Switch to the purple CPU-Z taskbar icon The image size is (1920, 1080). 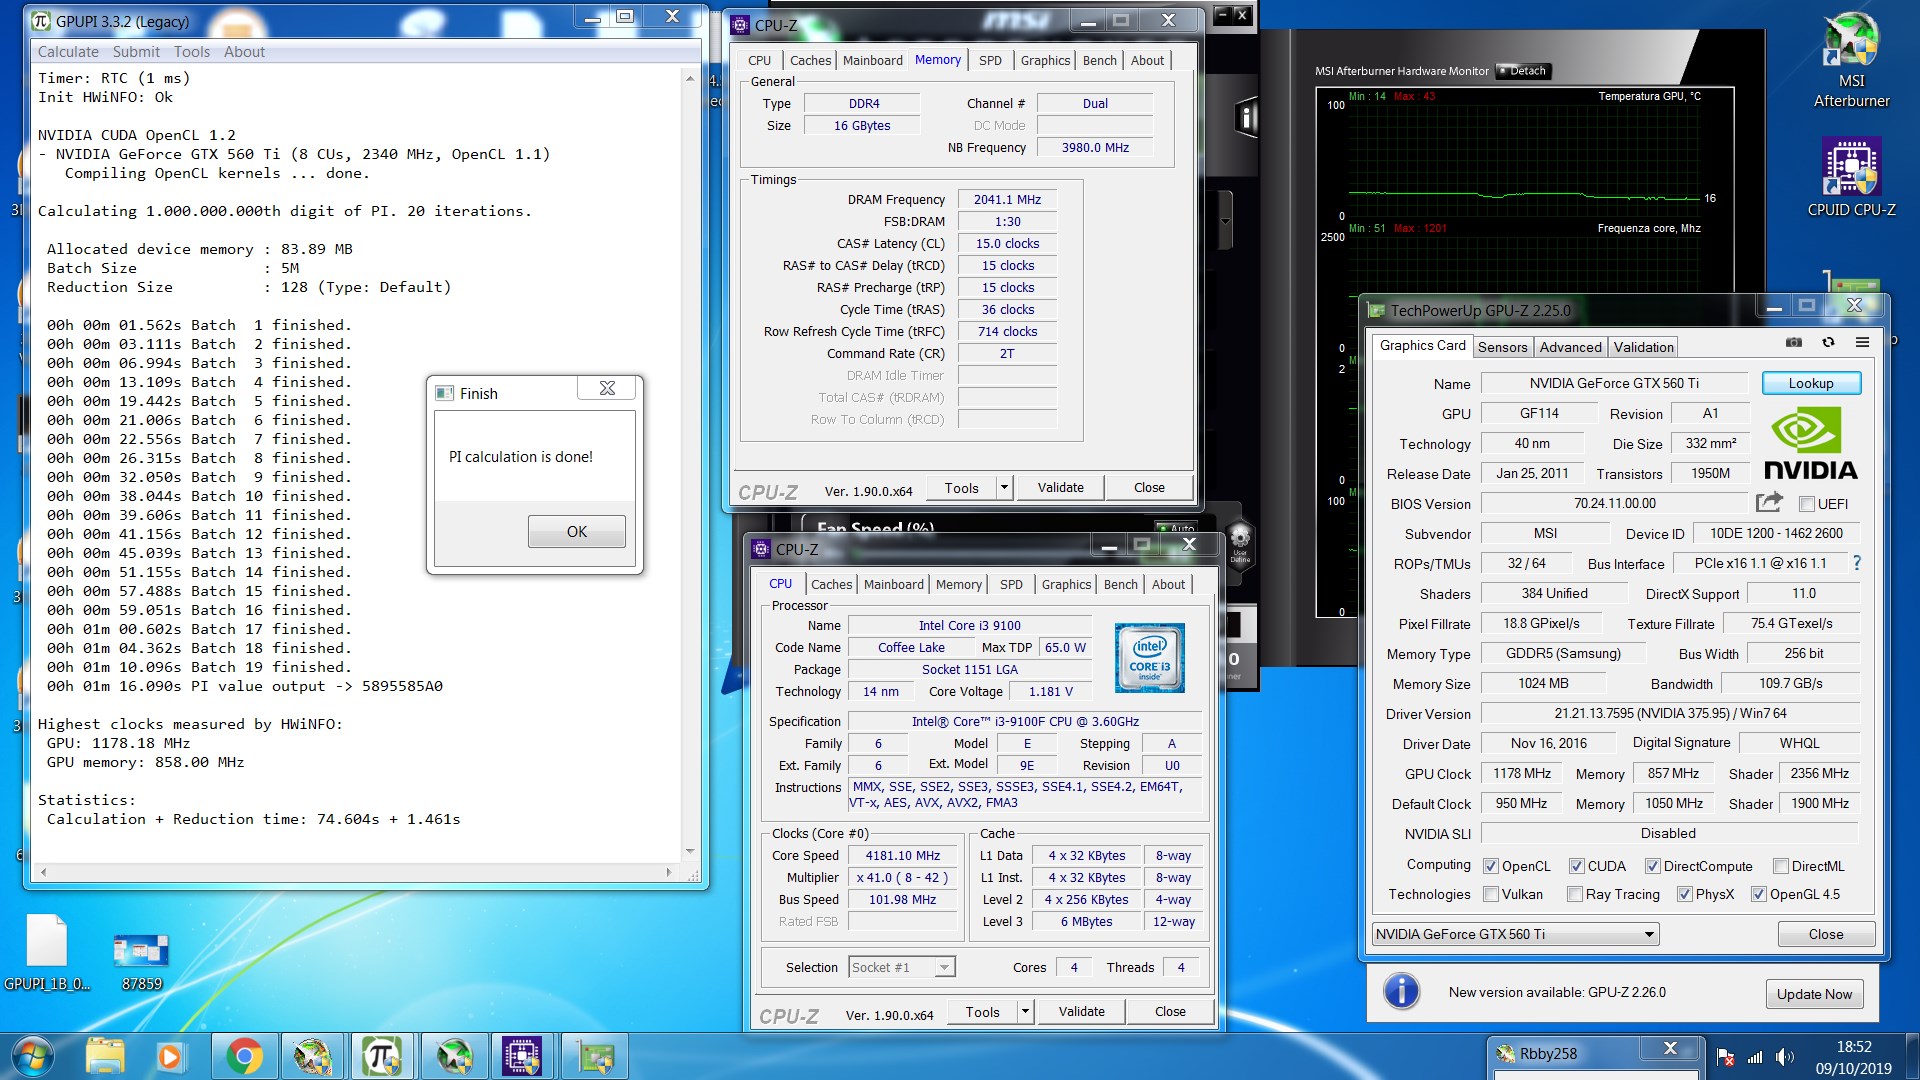(522, 1056)
